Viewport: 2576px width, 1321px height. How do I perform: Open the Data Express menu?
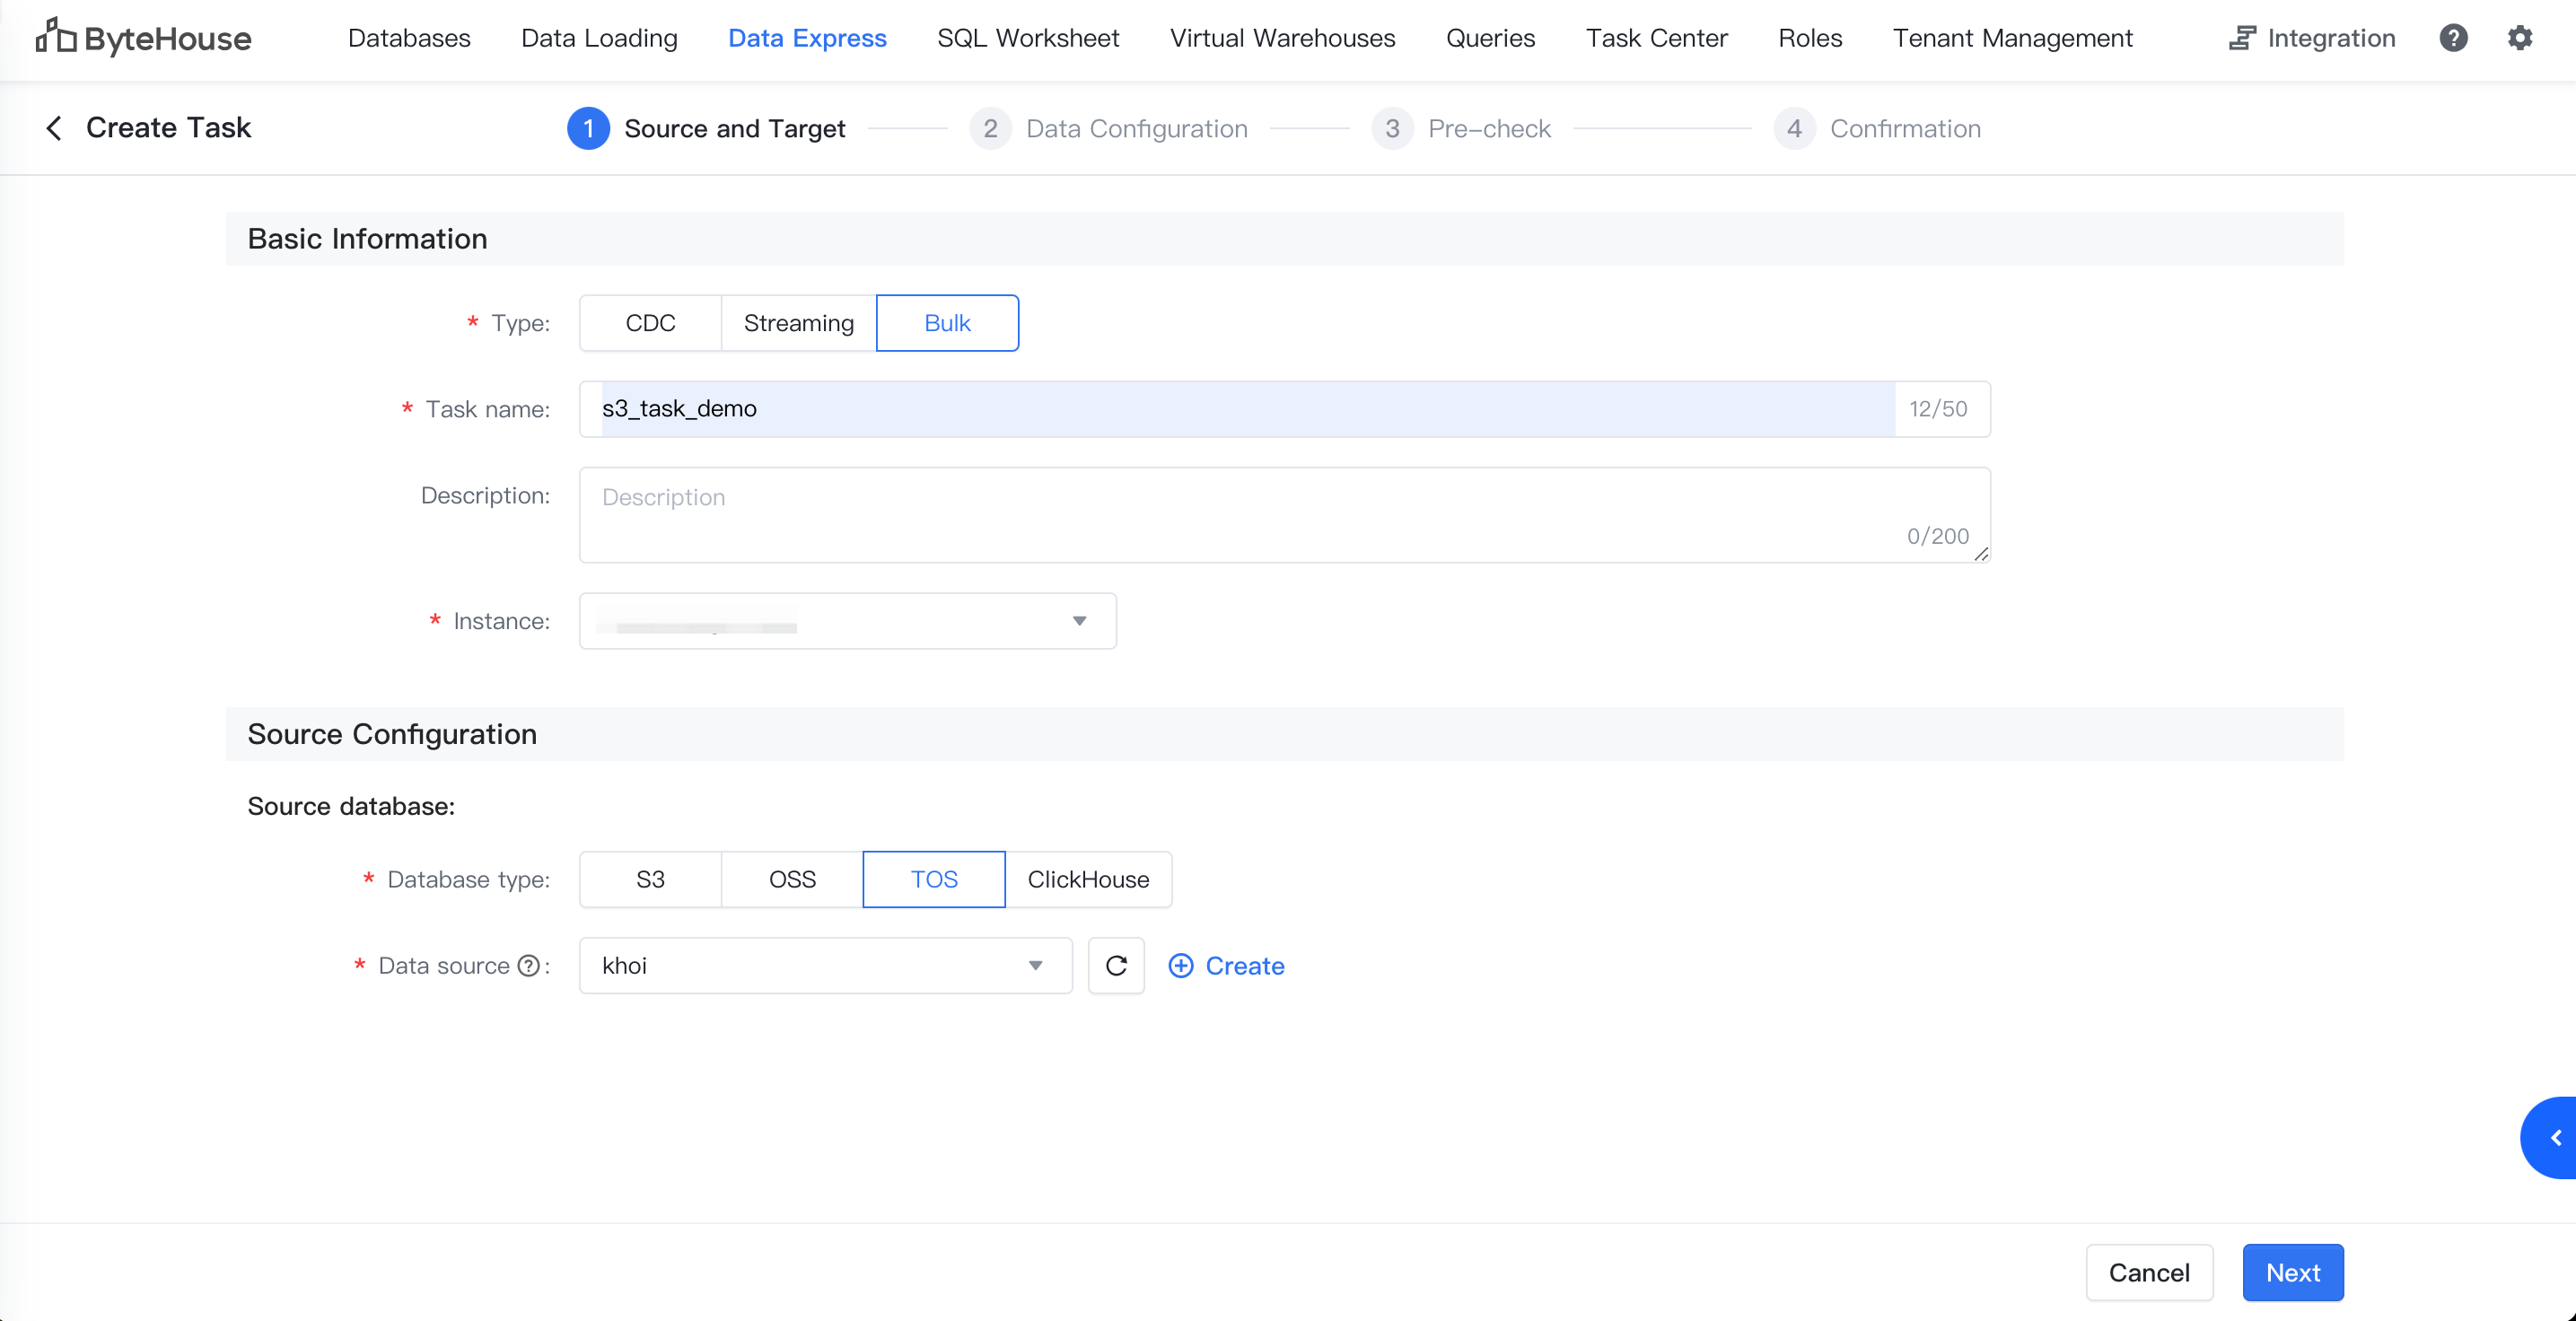807,38
